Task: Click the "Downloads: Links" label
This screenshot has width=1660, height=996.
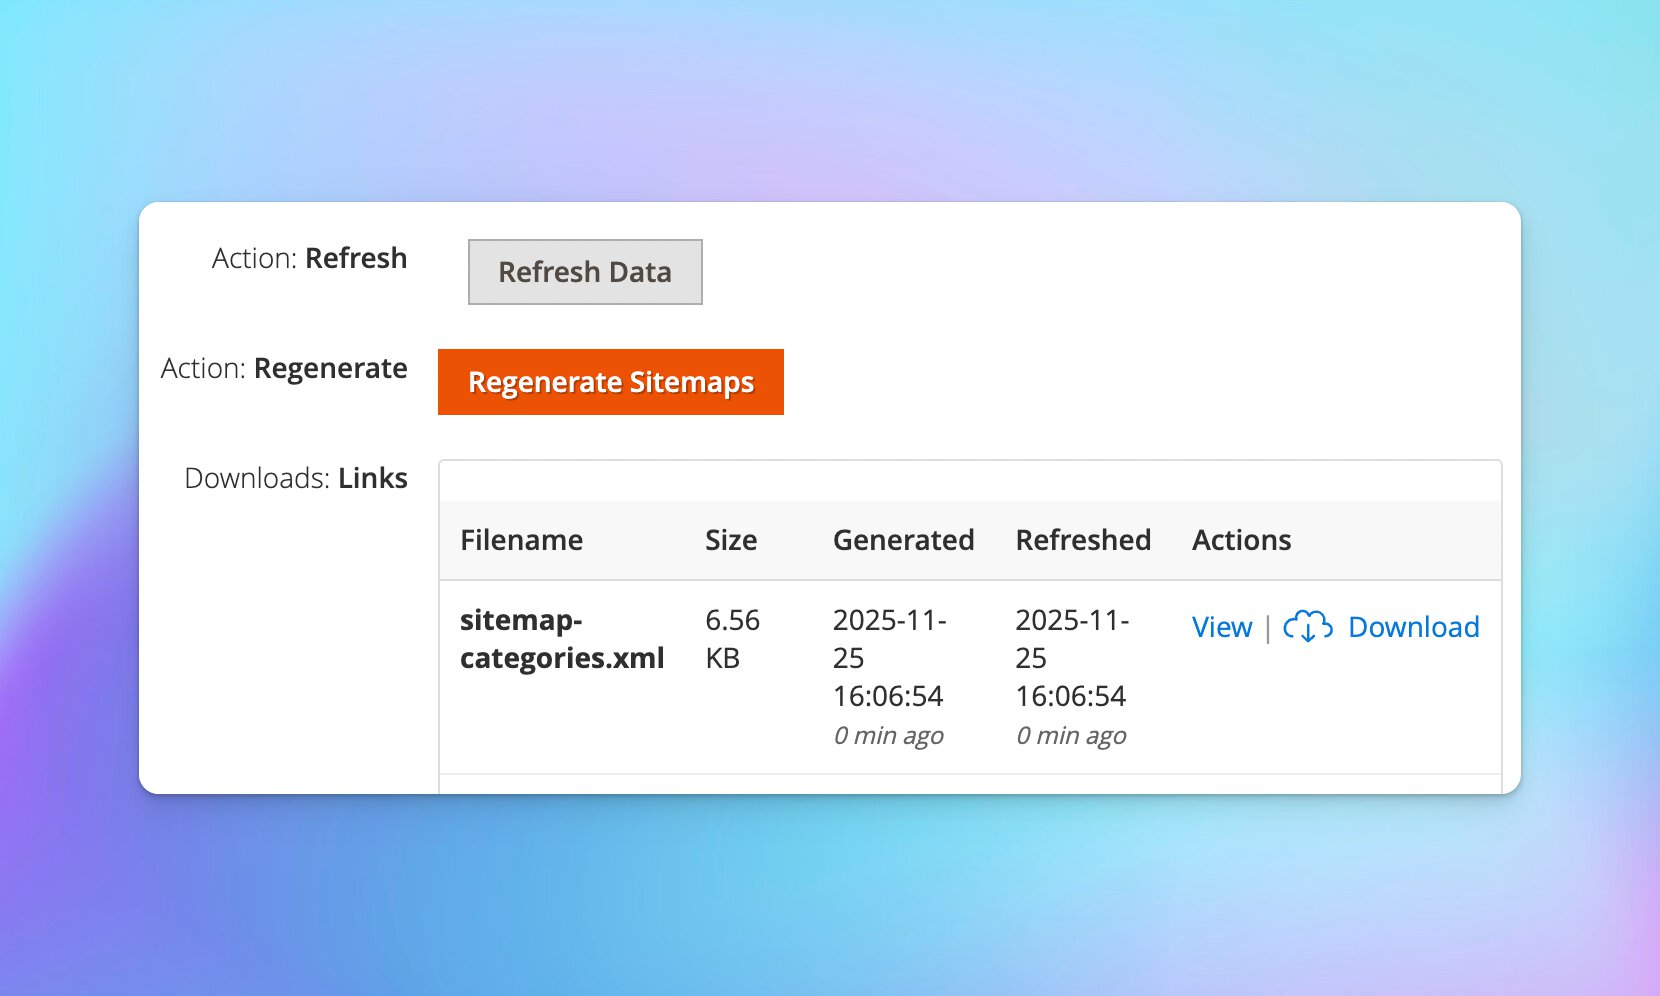Action: click(296, 478)
